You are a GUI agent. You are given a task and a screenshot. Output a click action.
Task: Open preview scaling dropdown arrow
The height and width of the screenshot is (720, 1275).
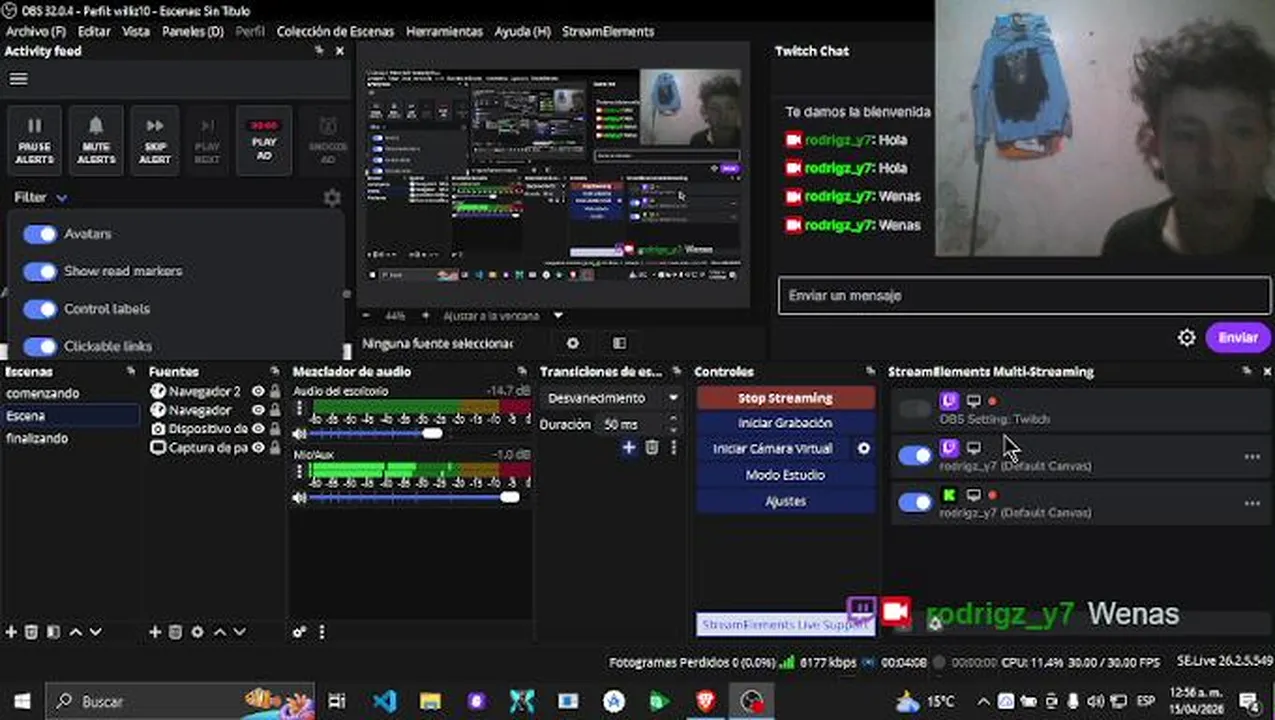coord(558,316)
